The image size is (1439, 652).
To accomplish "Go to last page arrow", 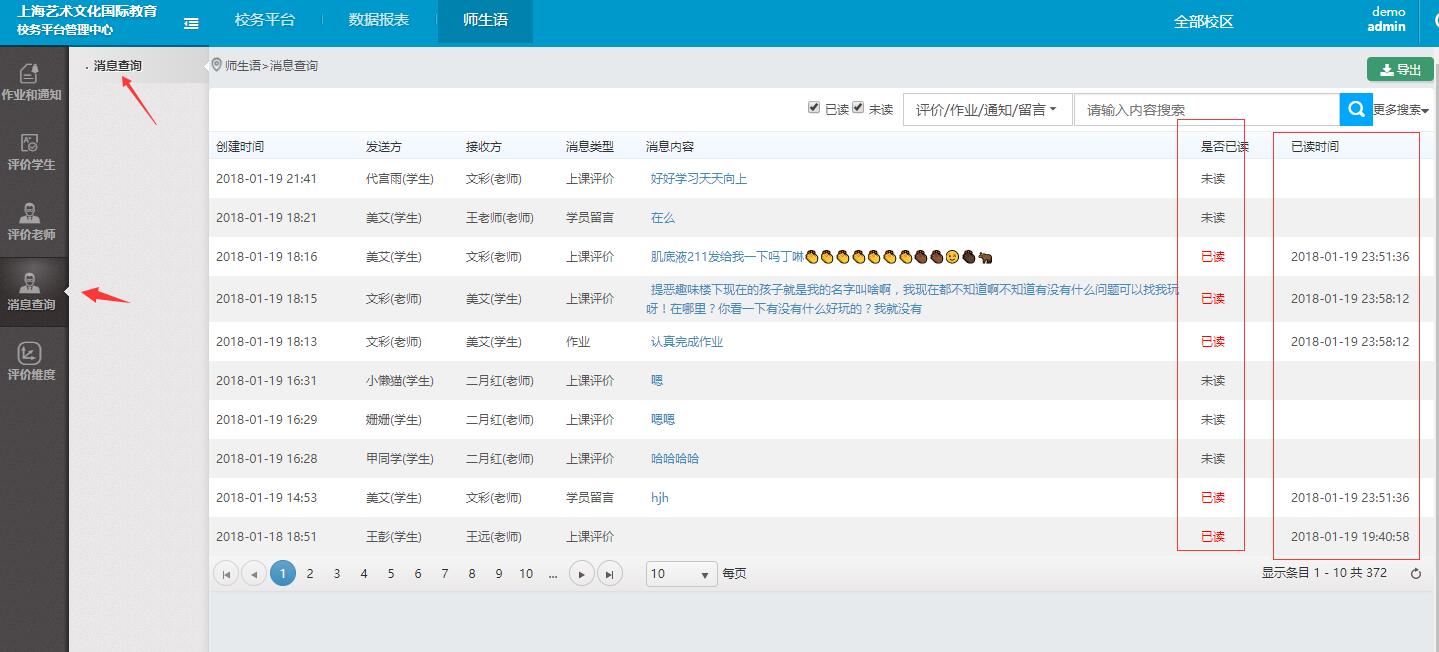I will click(x=609, y=574).
